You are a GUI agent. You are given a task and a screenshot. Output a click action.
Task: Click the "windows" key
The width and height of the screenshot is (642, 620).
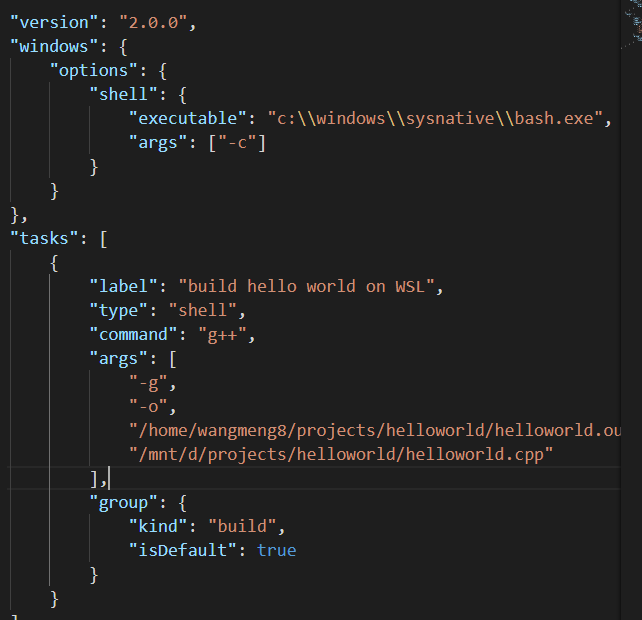[x=54, y=47]
